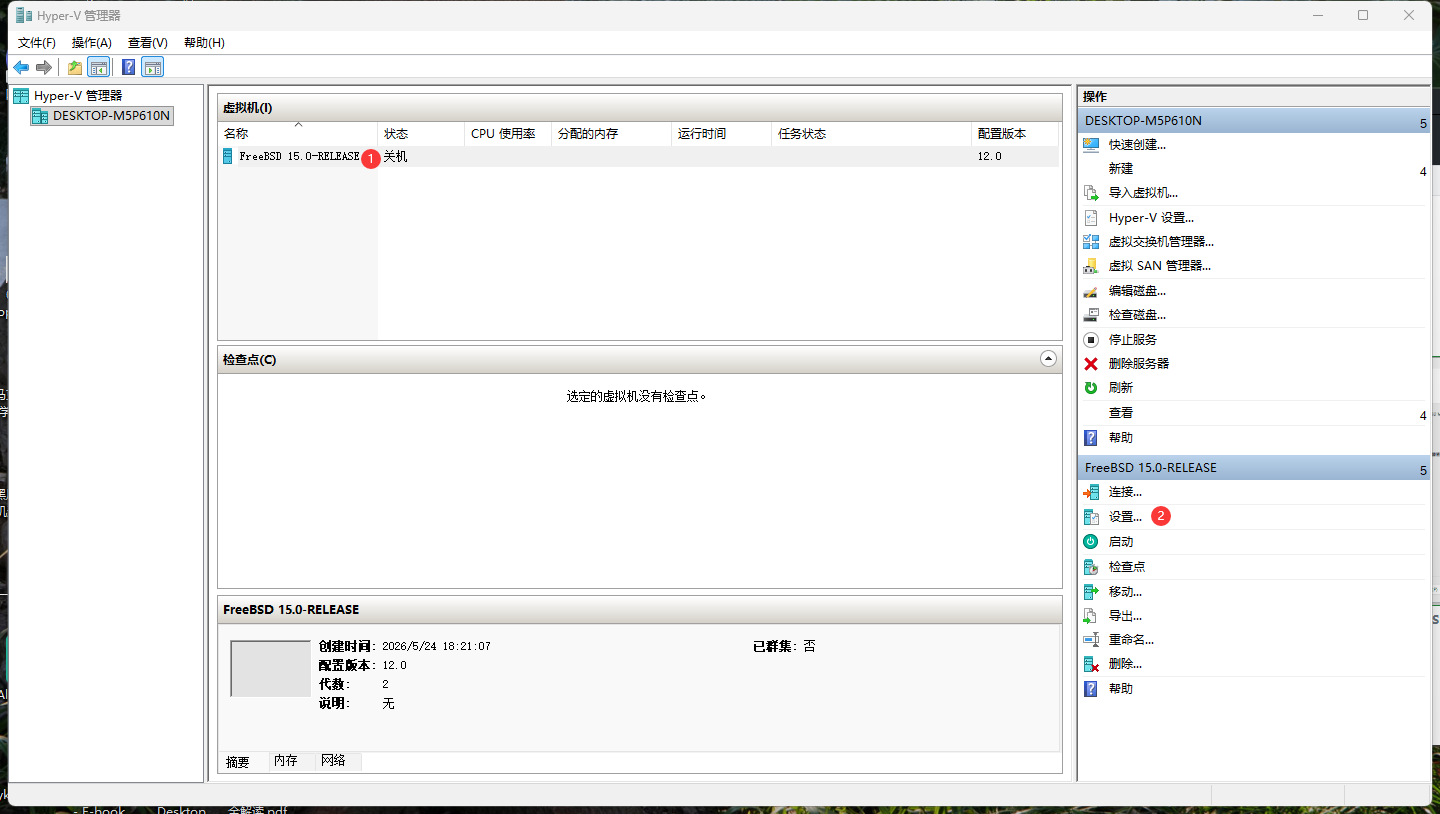Sort by the 运行时间 column header
The image size is (1440, 814).
pos(721,134)
